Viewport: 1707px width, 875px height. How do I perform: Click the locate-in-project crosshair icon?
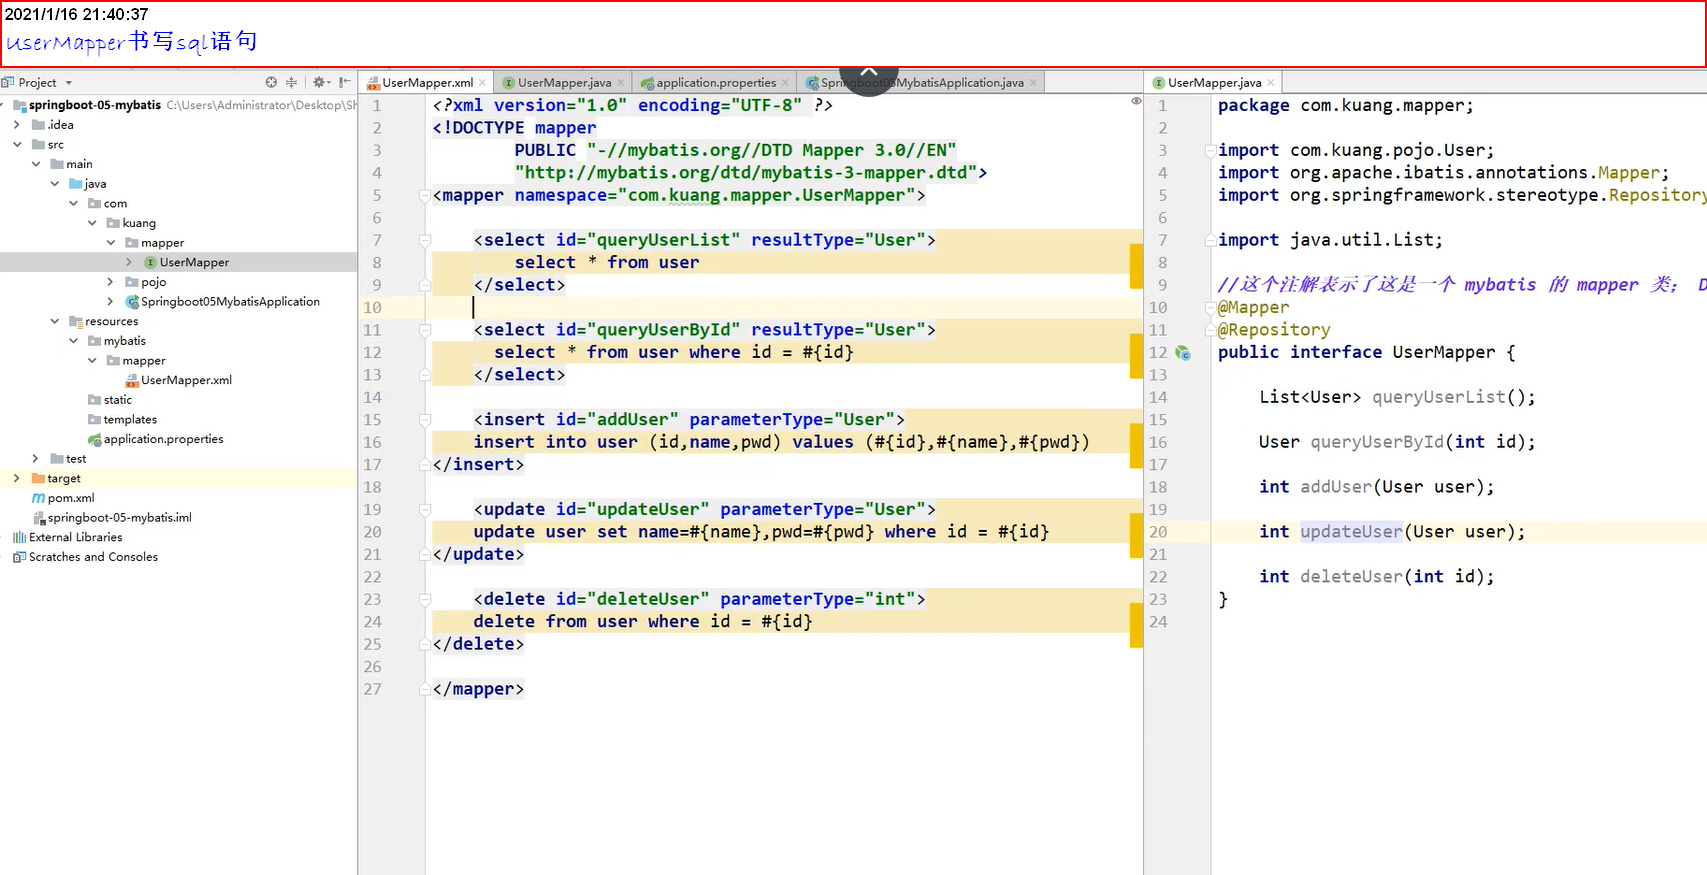[x=271, y=82]
